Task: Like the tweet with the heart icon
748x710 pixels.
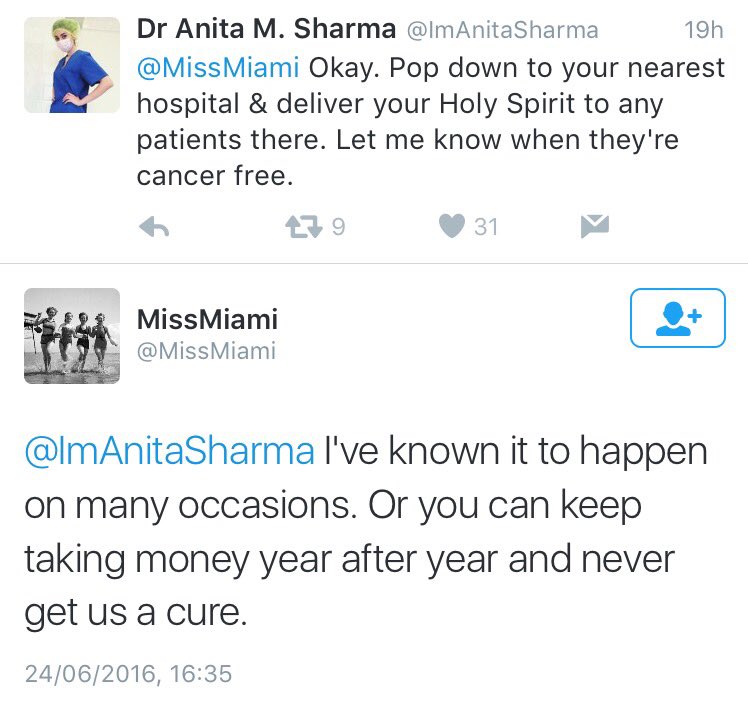Action: 453,228
